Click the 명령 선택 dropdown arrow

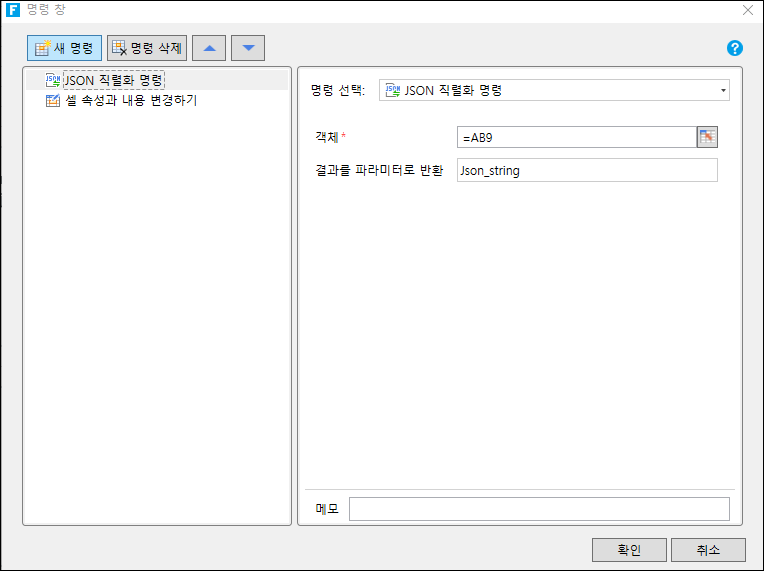click(x=722, y=91)
